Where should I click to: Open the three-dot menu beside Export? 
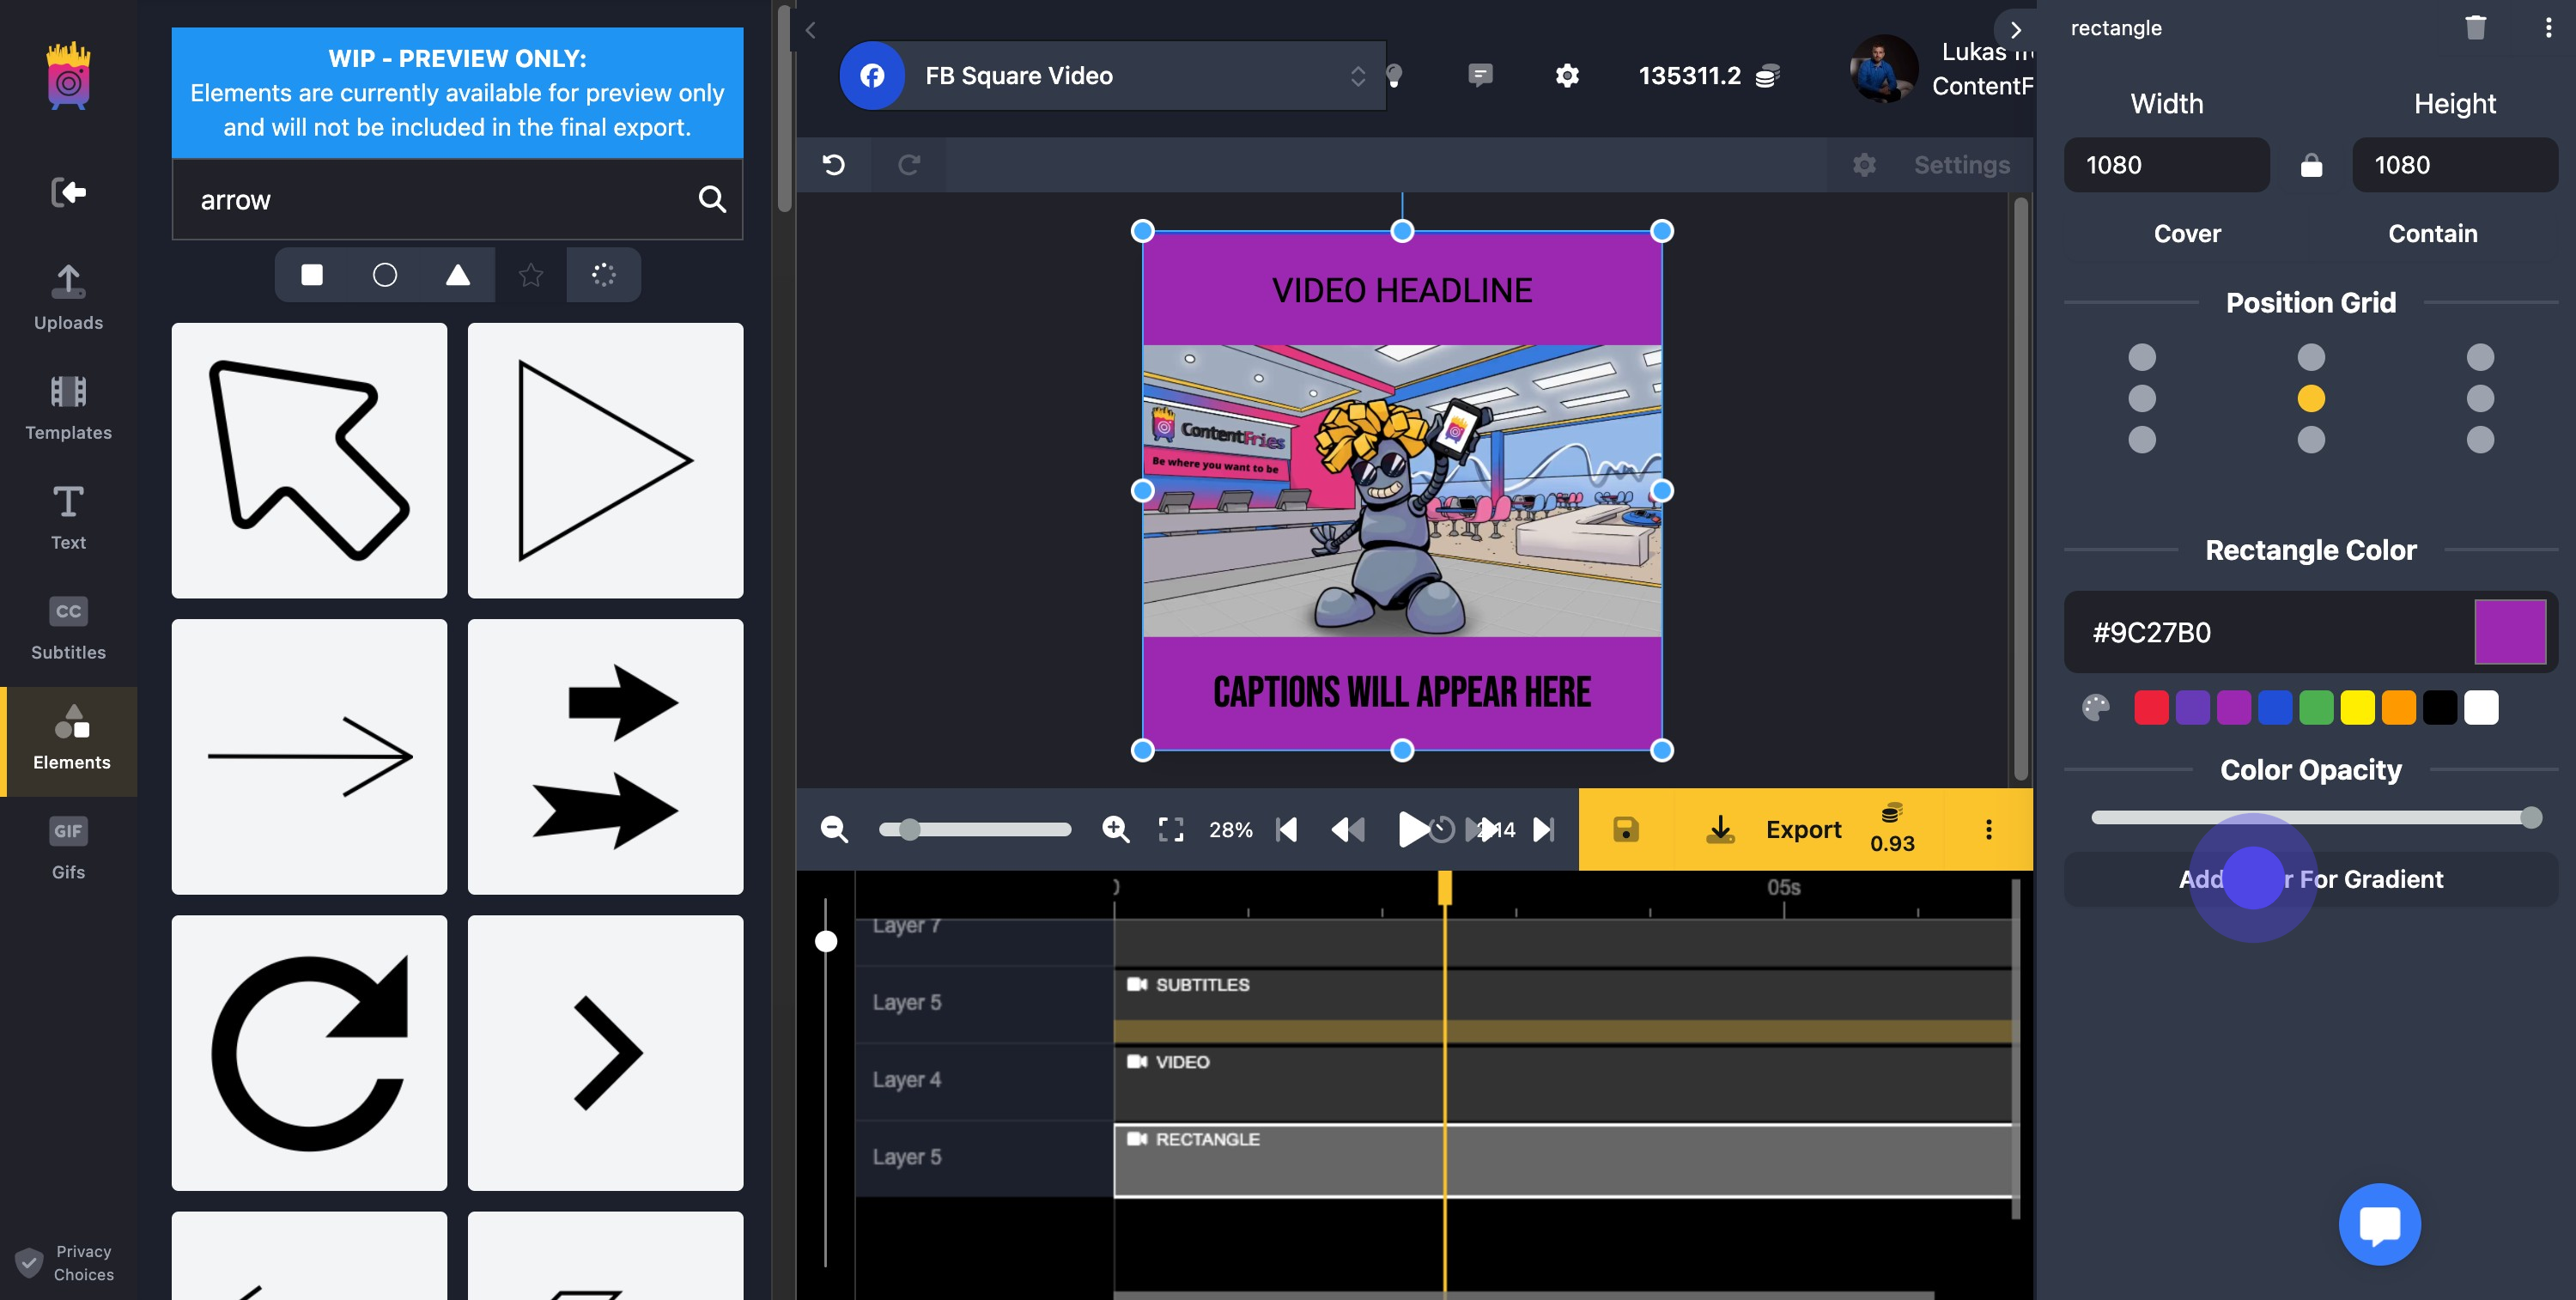coord(1988,829)
